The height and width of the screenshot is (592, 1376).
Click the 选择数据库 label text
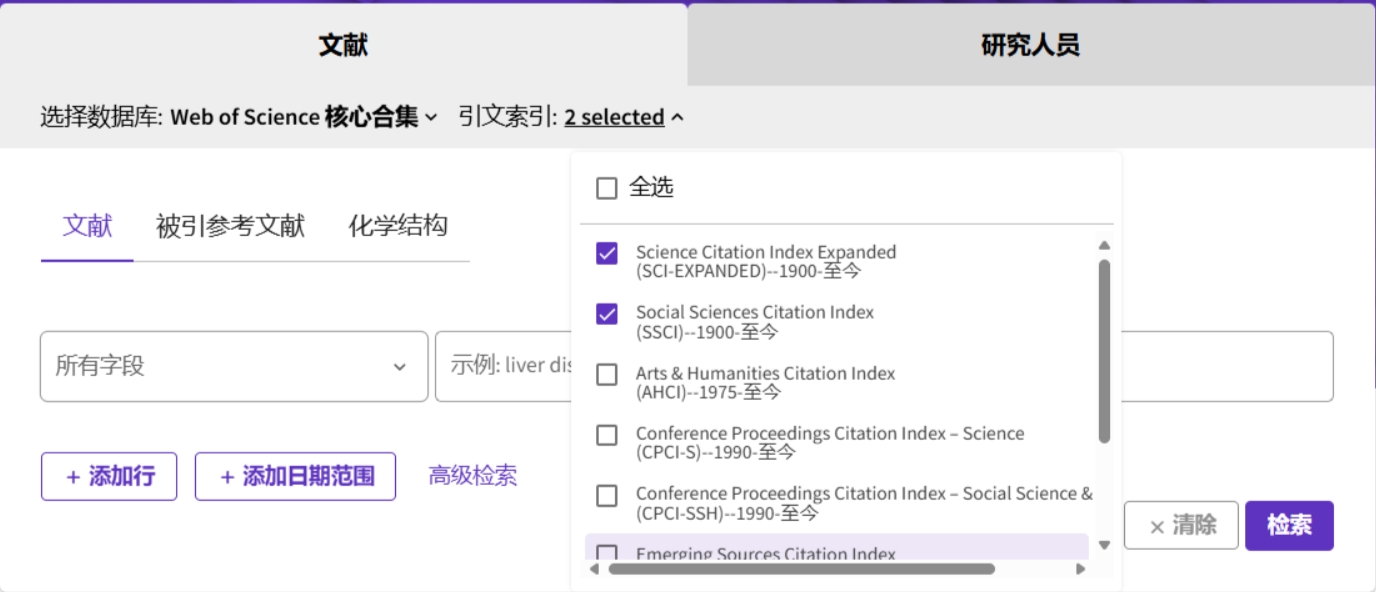click(101, 117)
